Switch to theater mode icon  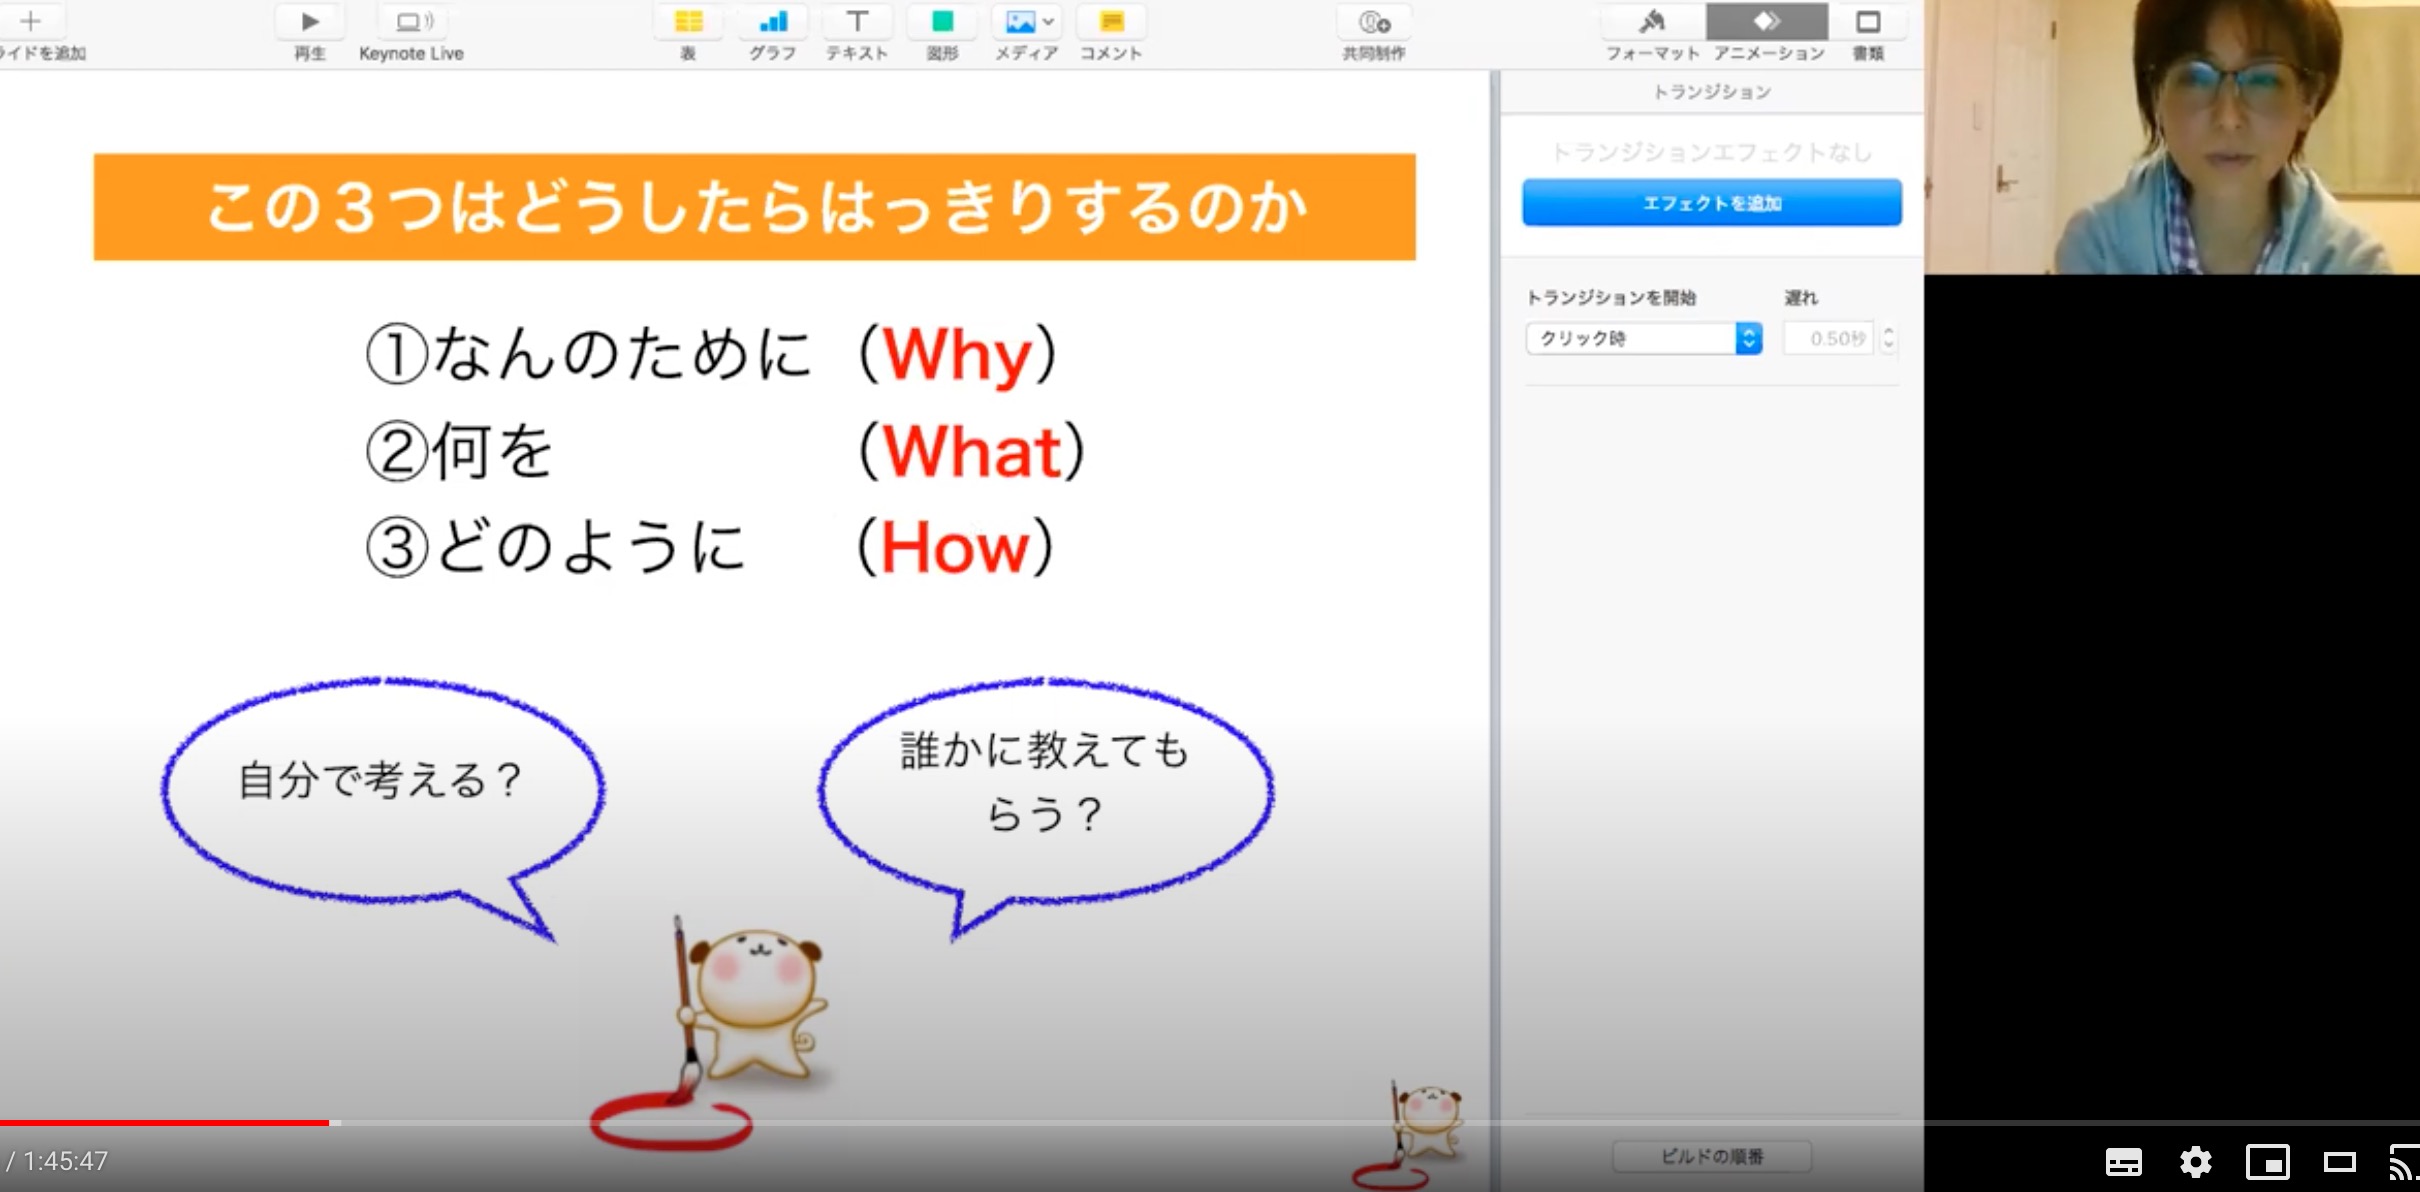2340,1162
